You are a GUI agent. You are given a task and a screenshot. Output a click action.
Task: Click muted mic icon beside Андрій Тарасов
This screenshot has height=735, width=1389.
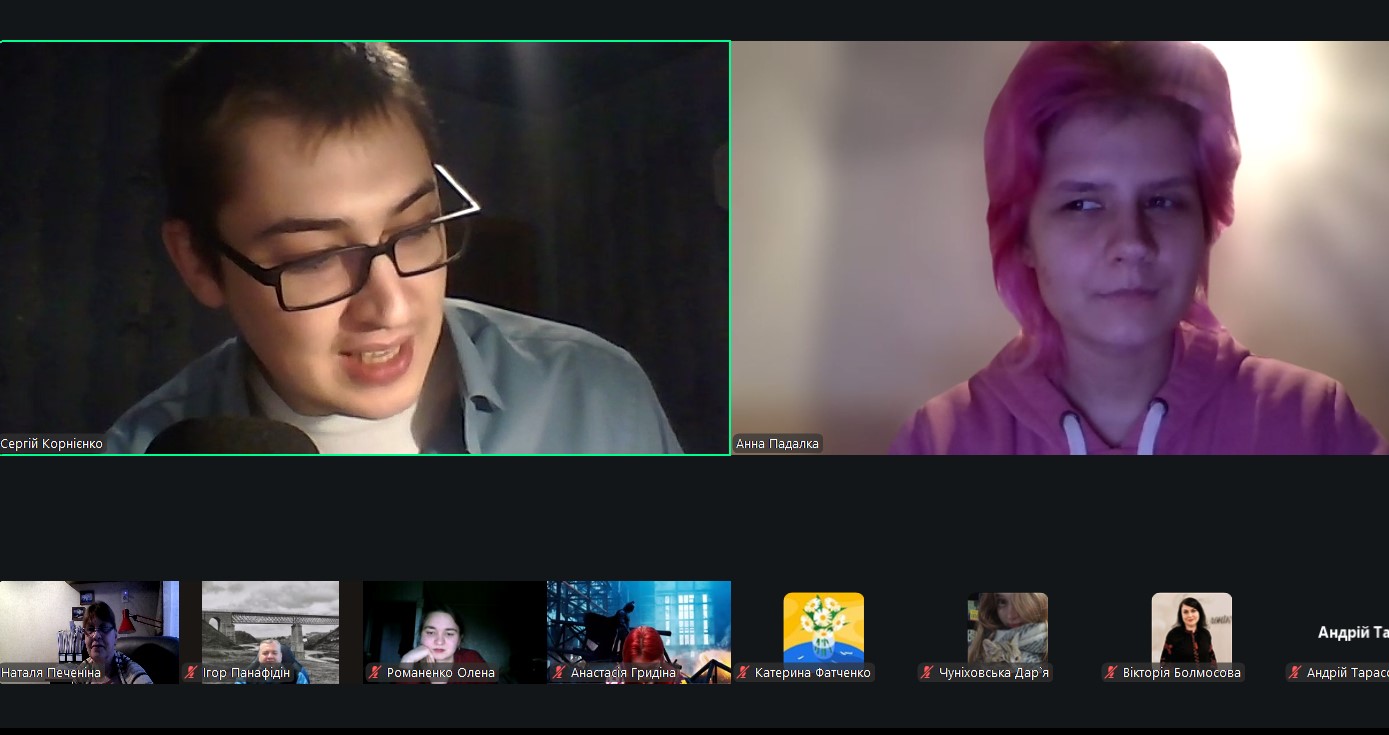(1295, 673)
